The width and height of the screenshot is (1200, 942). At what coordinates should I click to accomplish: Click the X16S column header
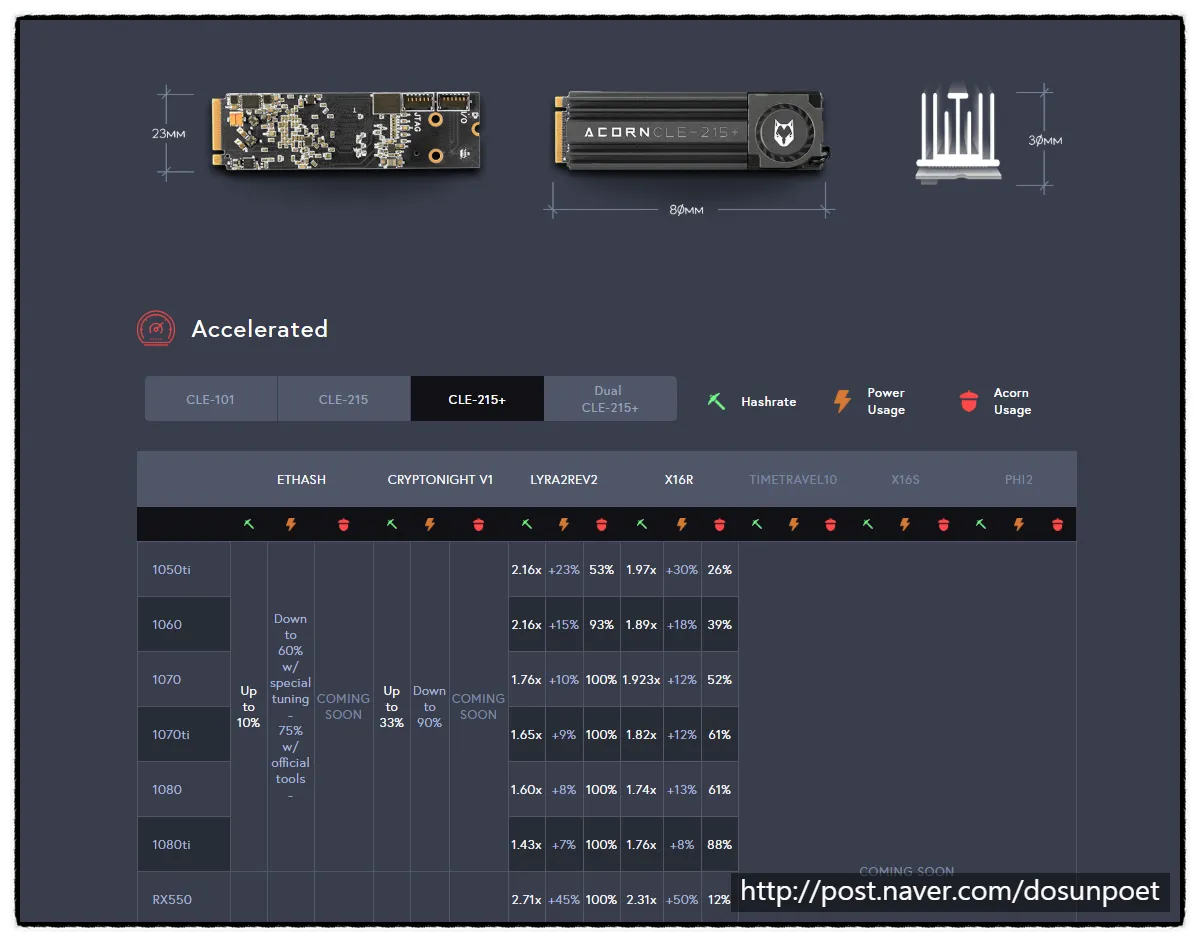tap(905, 480)
